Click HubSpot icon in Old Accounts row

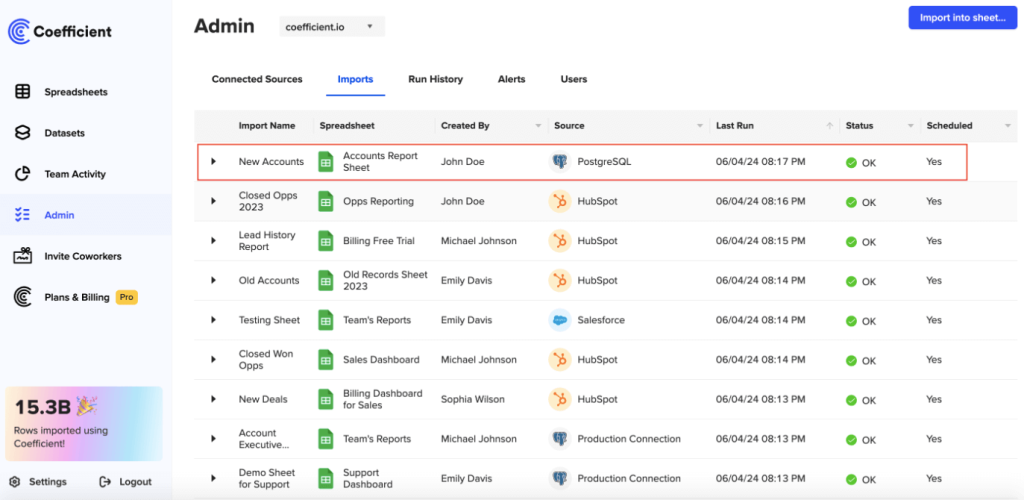(560, 281)
